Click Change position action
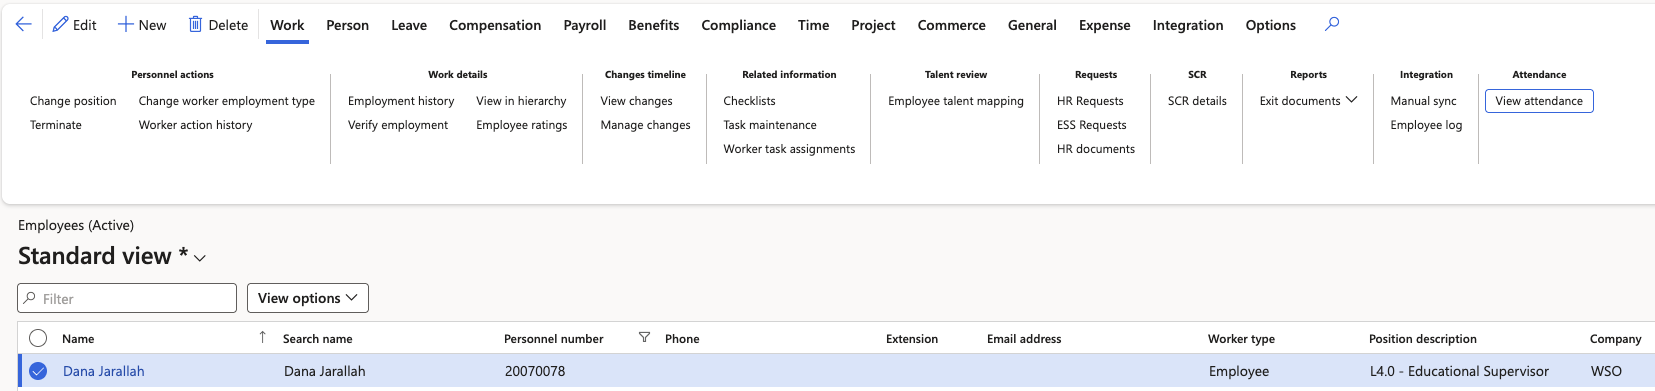The image size is (1655, 391). (x=73, y=101)
